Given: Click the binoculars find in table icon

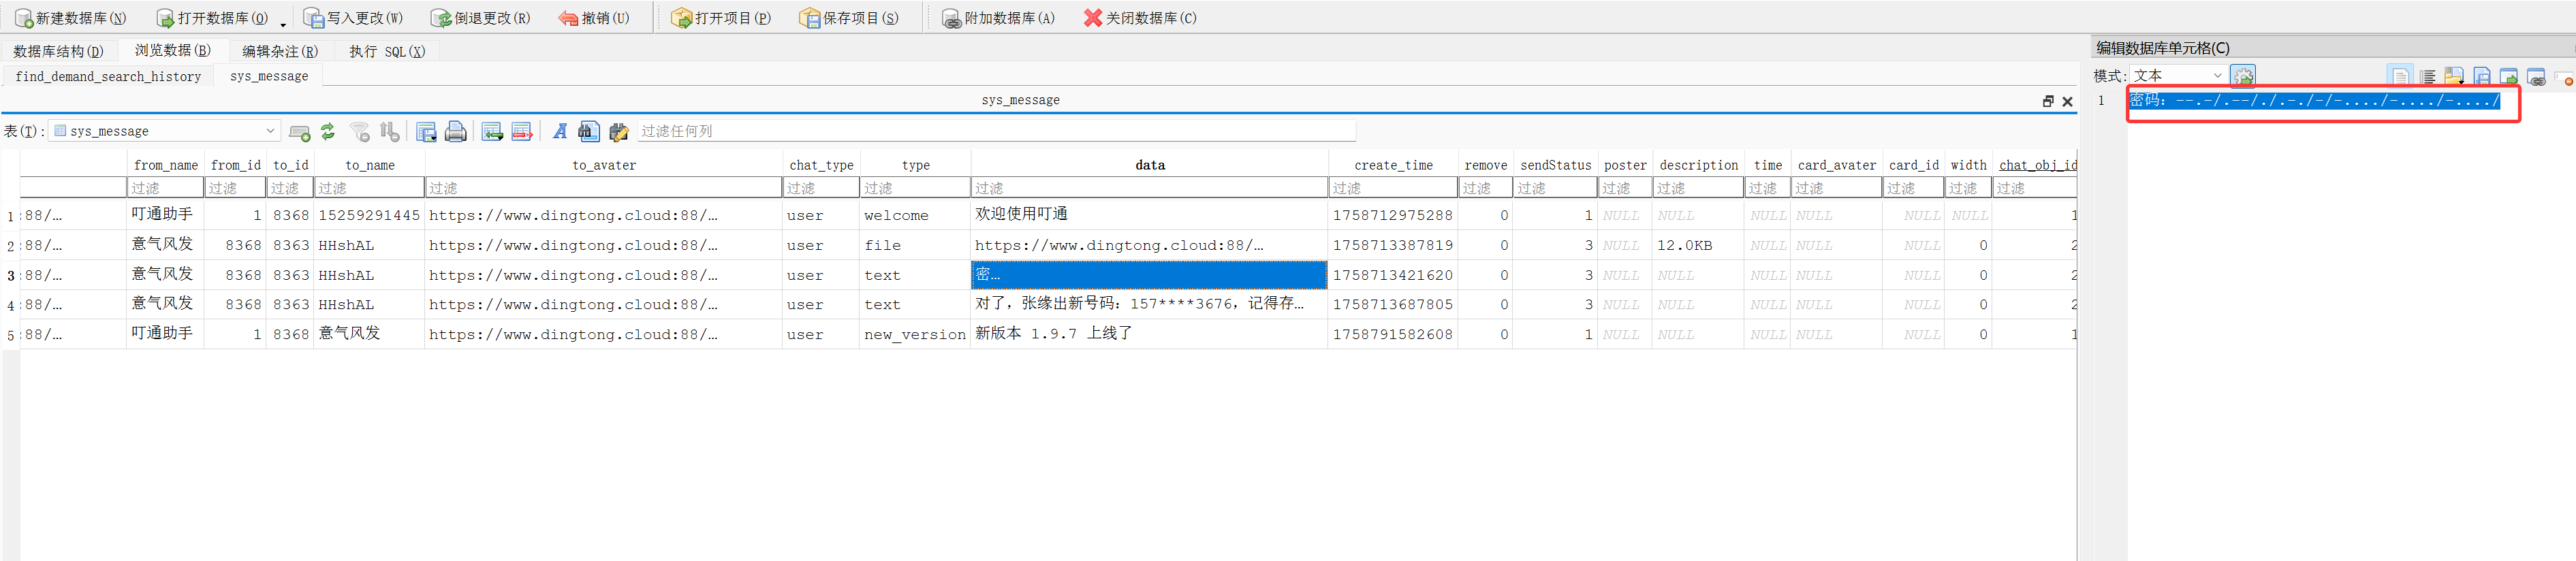Looking at the screenshot, I should (589, 131).
